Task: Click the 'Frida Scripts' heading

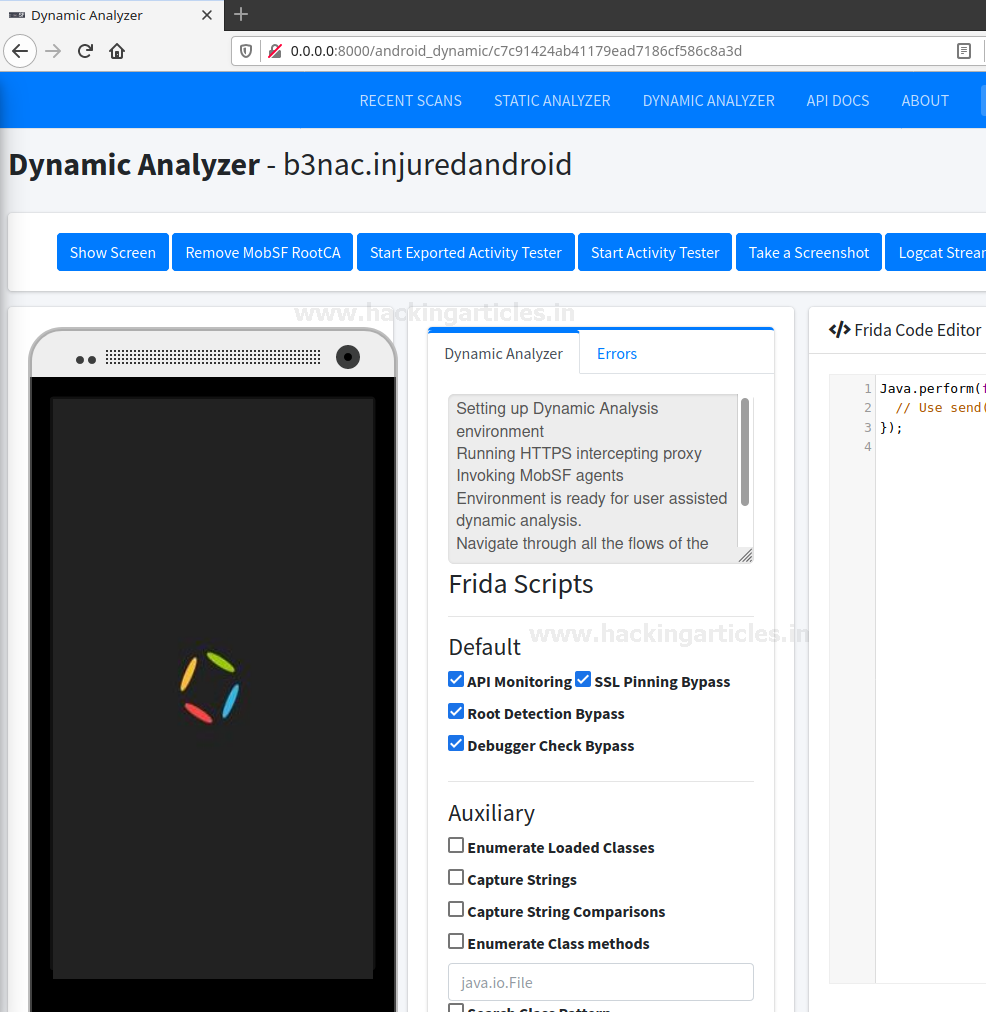Action: click(521, 584)
